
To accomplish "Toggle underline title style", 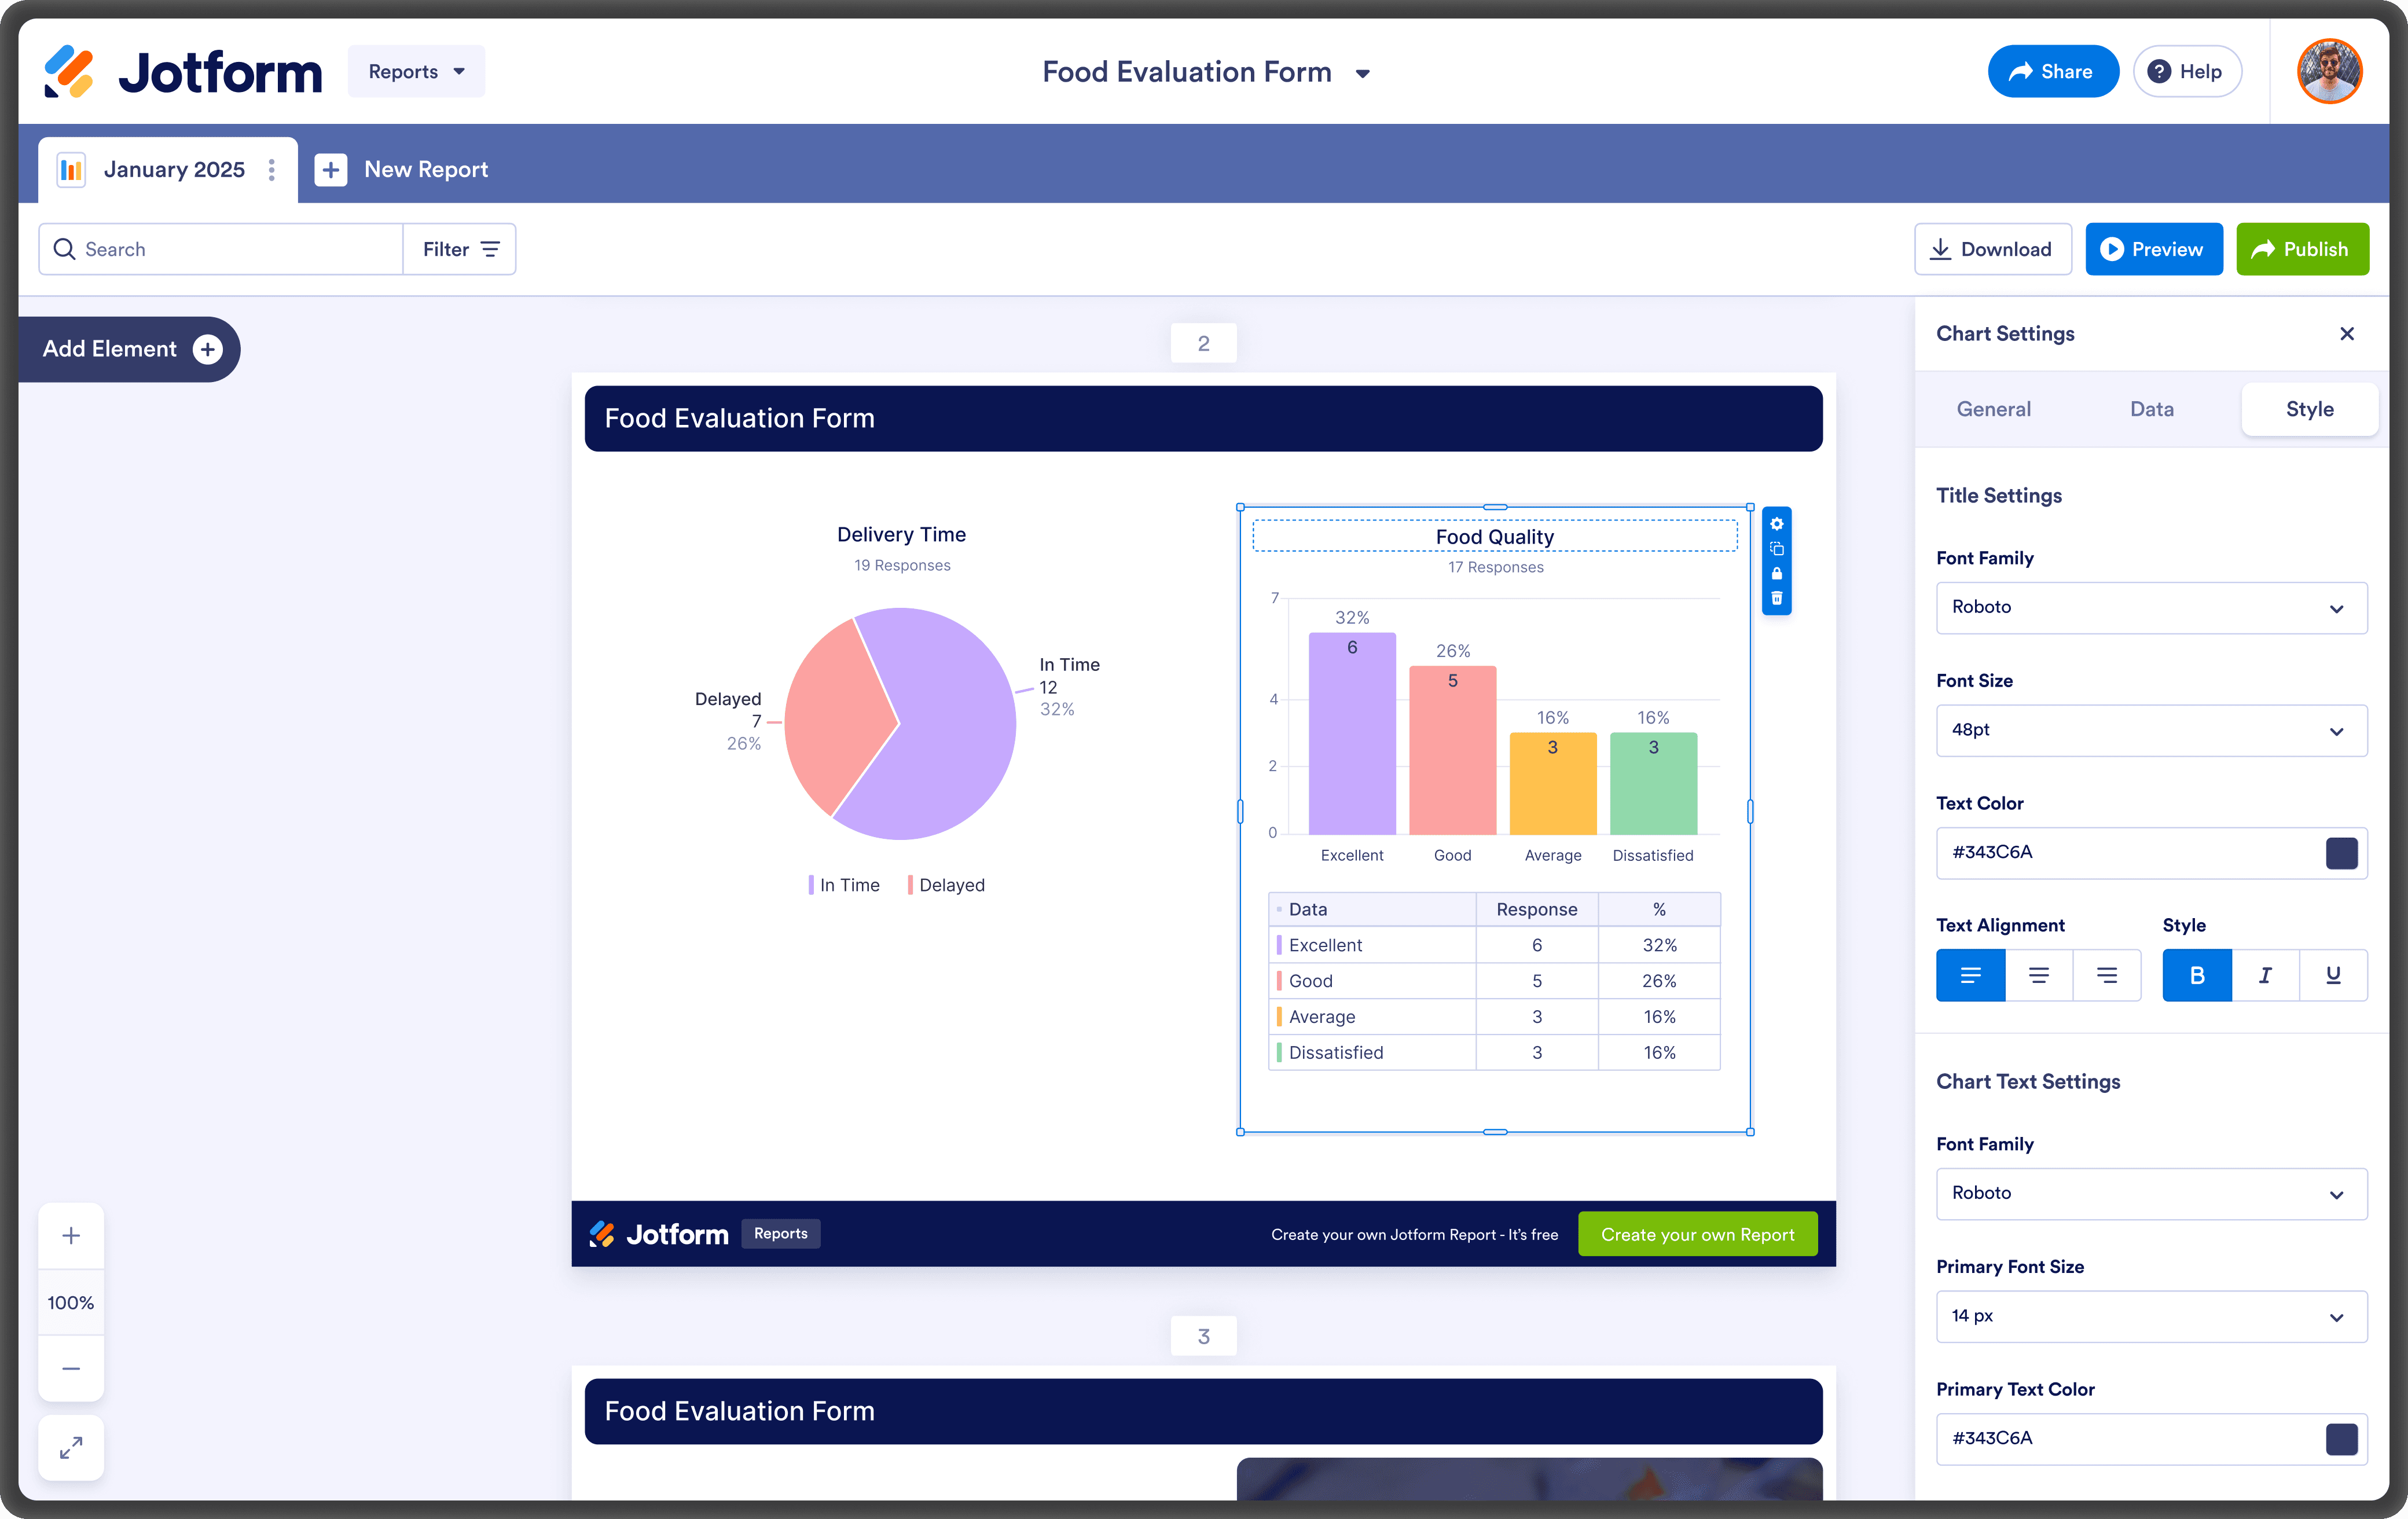I will point(2333,975).
